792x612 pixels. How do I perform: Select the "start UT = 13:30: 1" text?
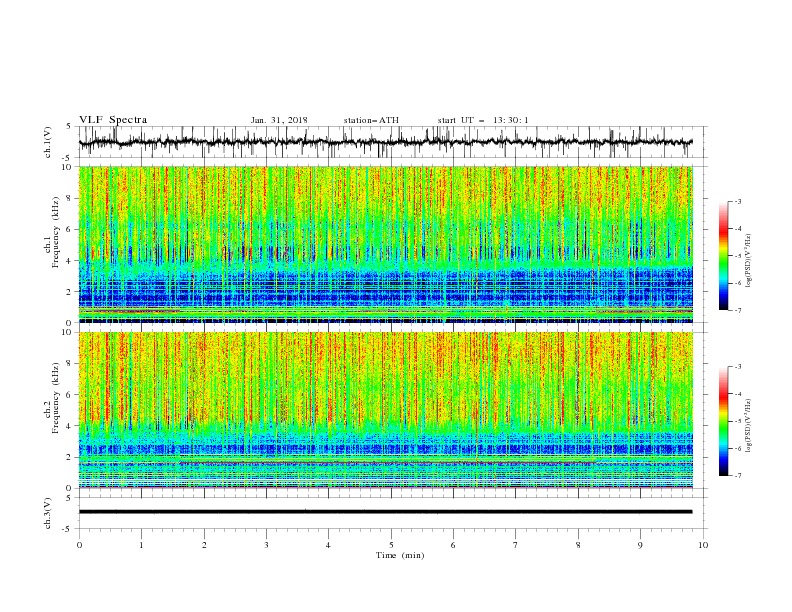(x=483, y=120)
